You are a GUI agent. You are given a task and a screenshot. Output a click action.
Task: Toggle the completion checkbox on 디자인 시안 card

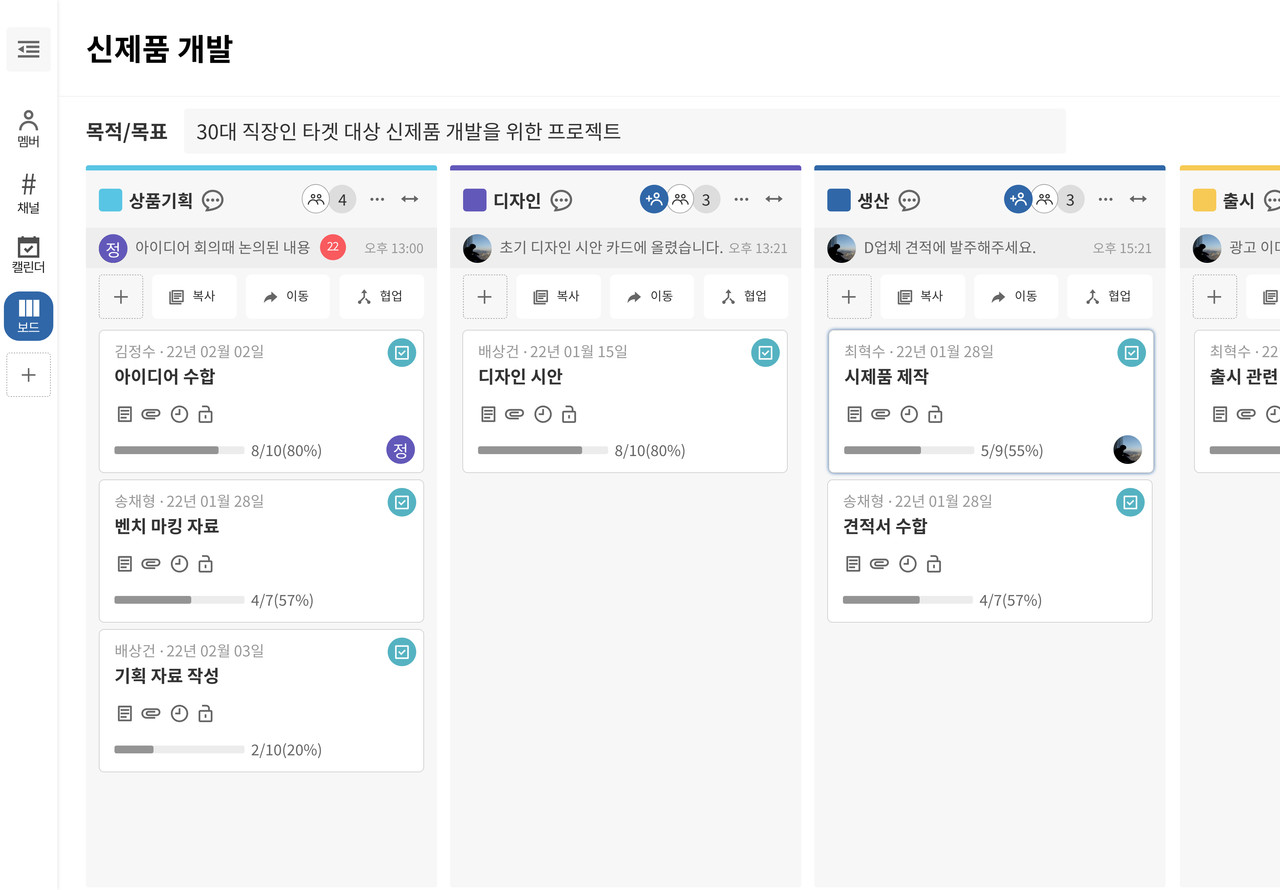pos(765,352)
